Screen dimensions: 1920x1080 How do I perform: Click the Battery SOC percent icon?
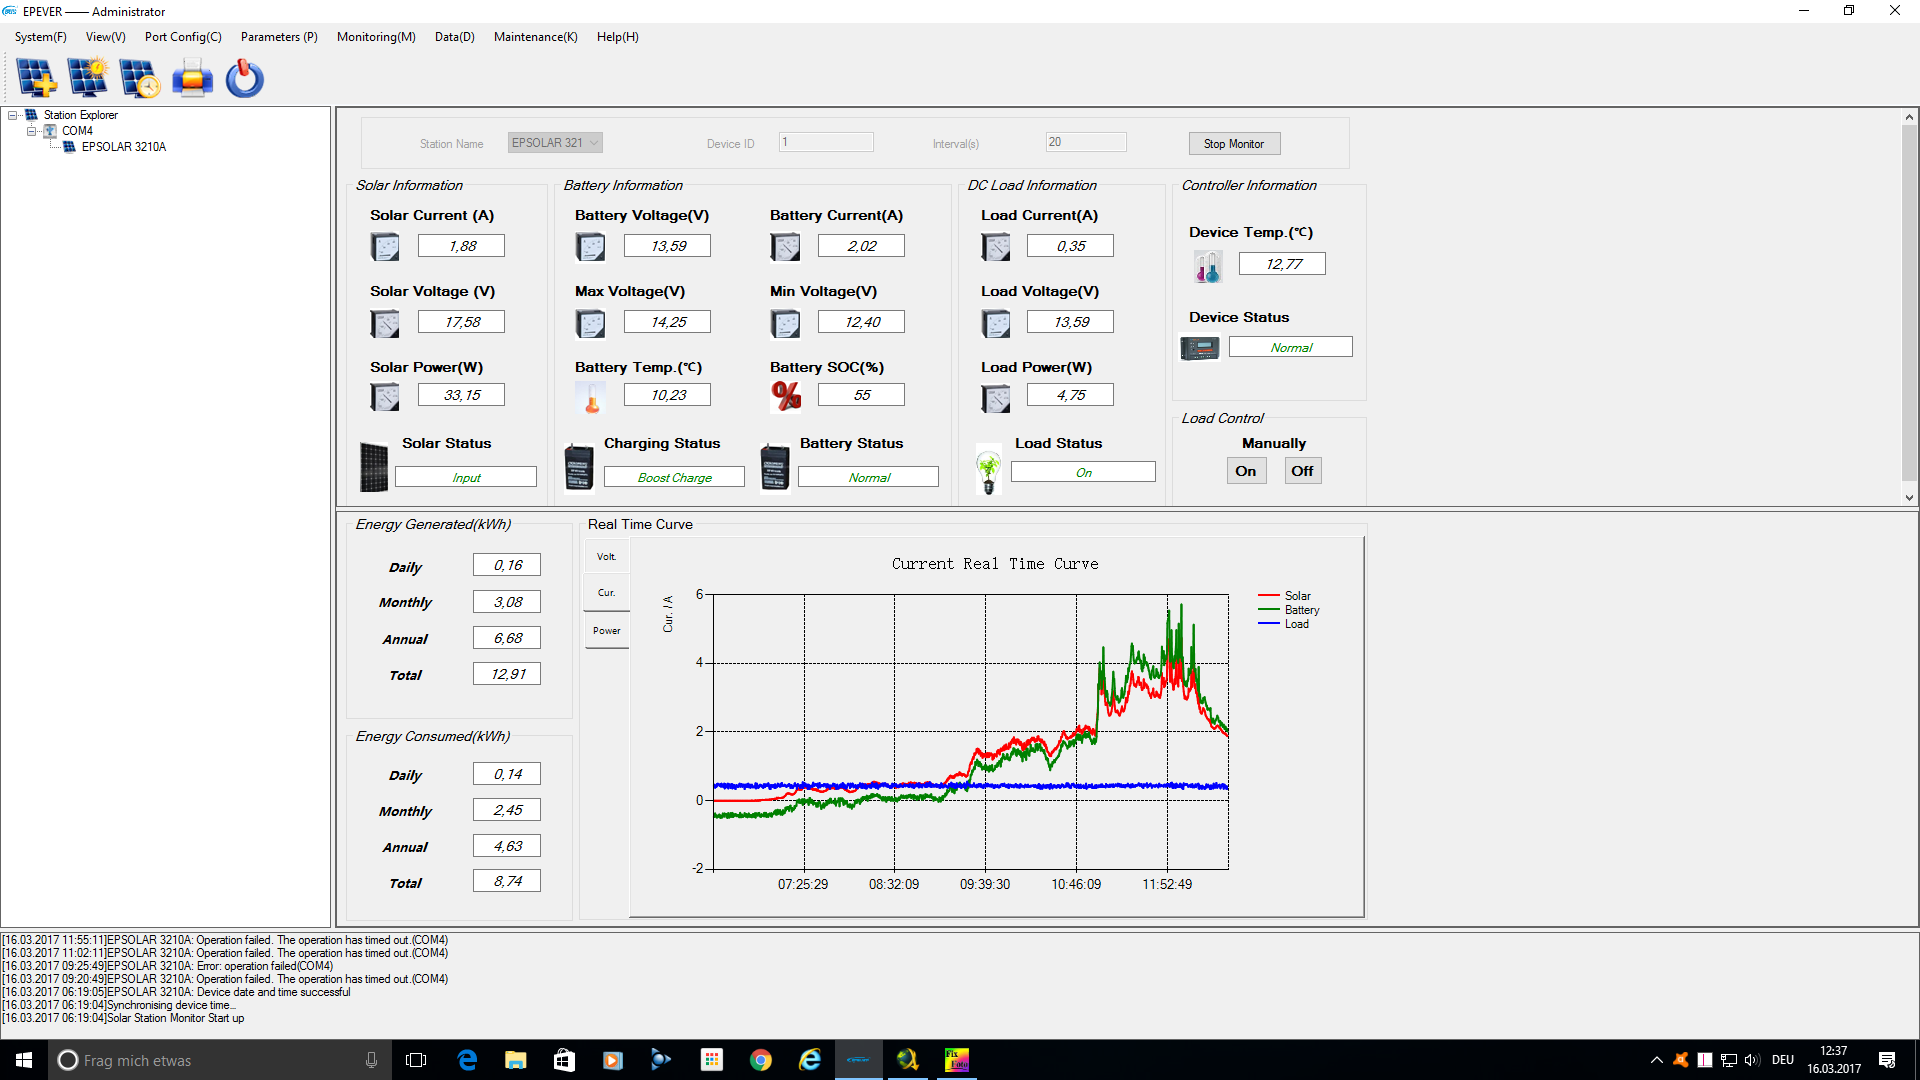click(786, 396)
